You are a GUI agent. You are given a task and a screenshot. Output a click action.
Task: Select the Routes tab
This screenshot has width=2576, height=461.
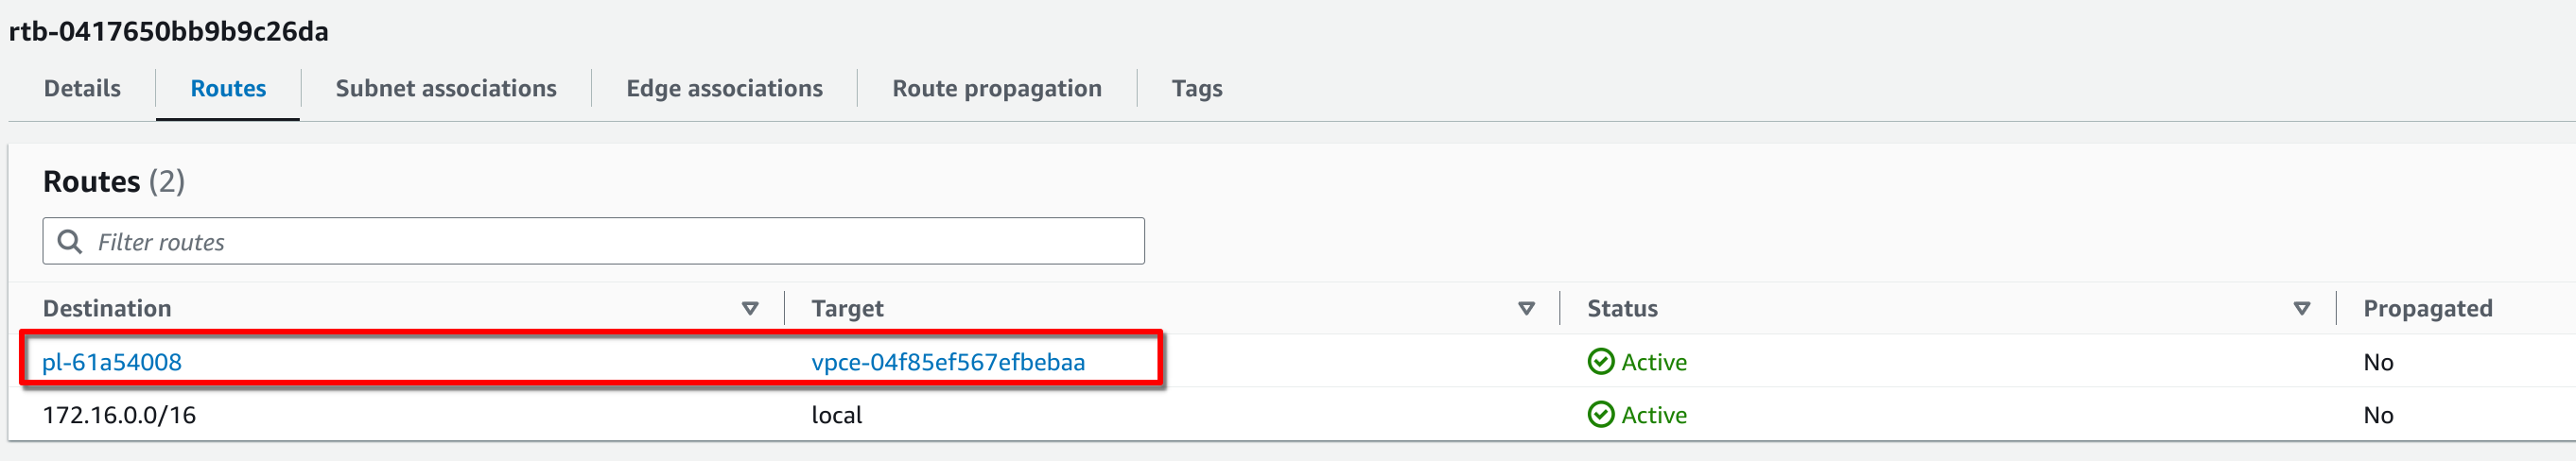pos(228,89)
